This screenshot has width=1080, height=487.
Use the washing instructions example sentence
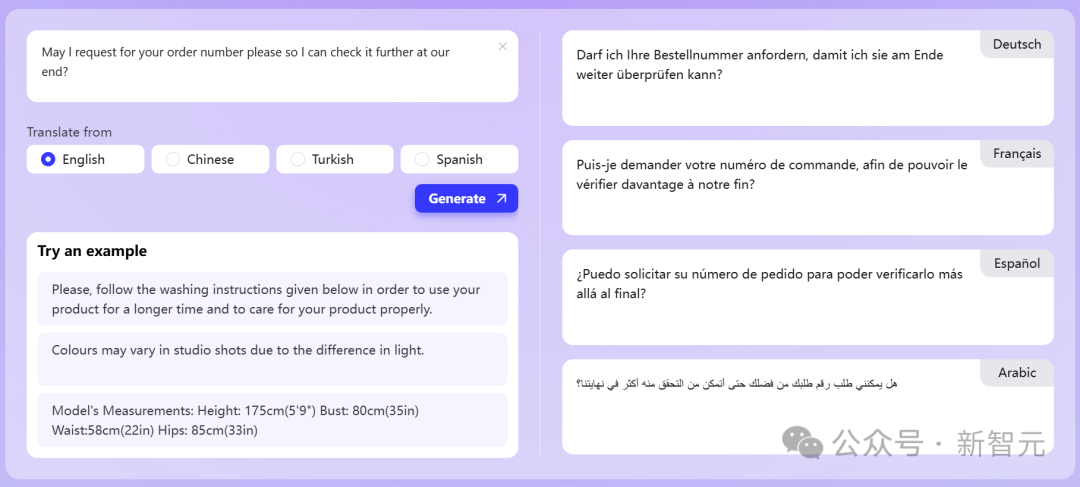[x=272, y=299]
